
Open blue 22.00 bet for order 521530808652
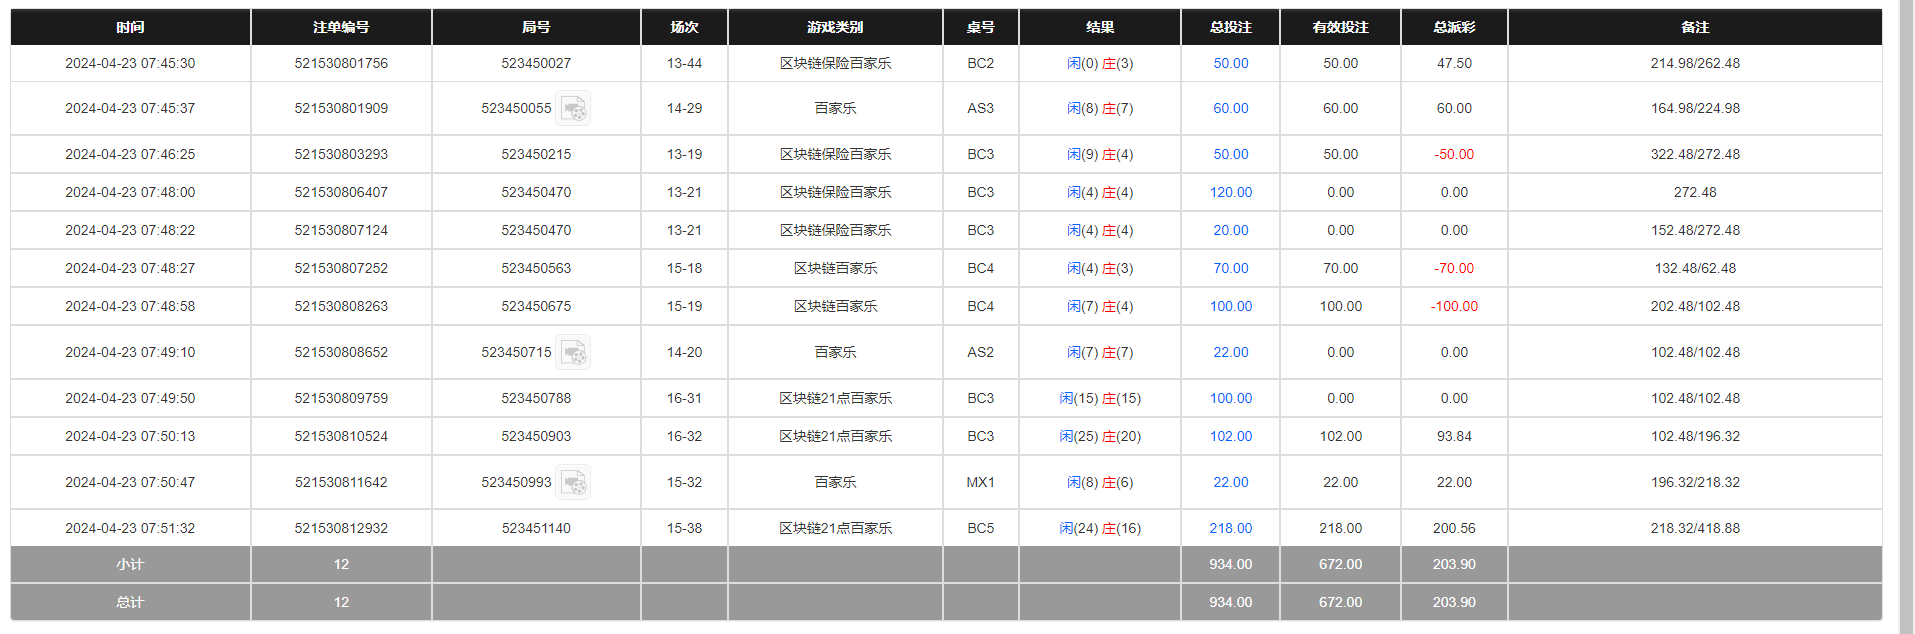click(x=1230, y=352)
